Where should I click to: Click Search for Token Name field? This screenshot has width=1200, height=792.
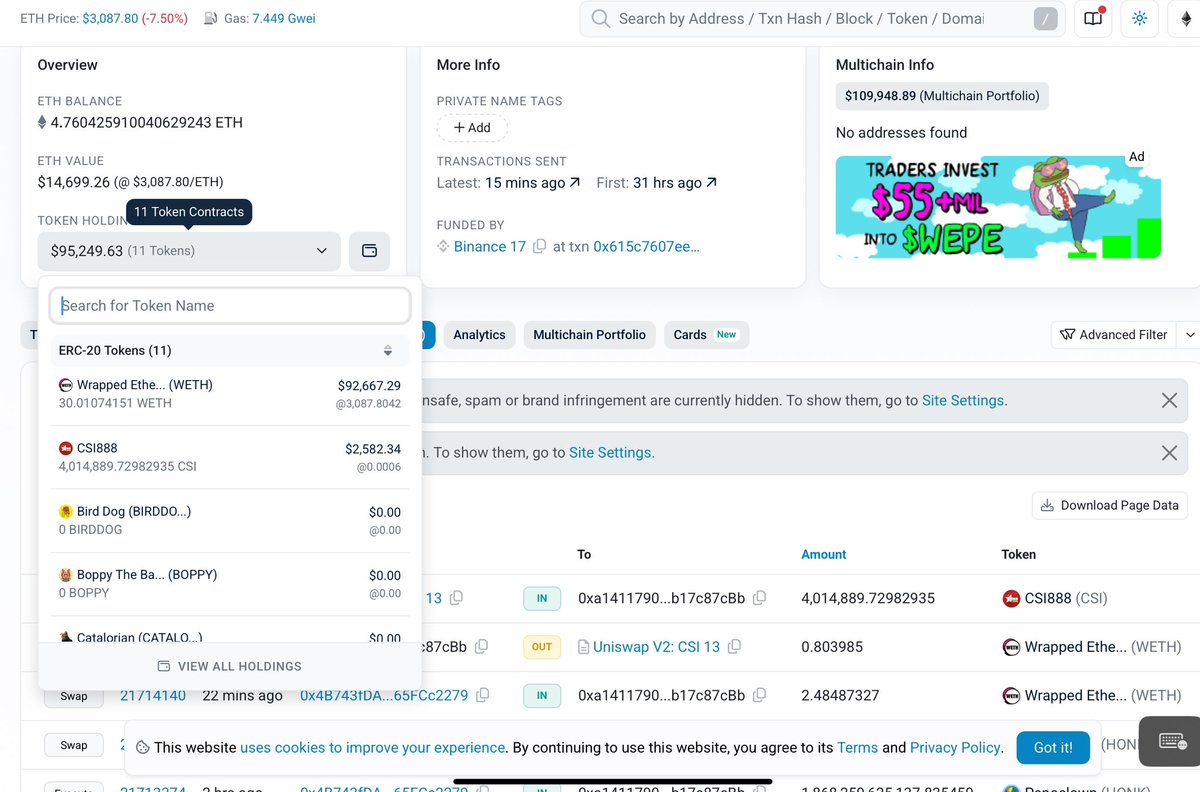(230, 306)
